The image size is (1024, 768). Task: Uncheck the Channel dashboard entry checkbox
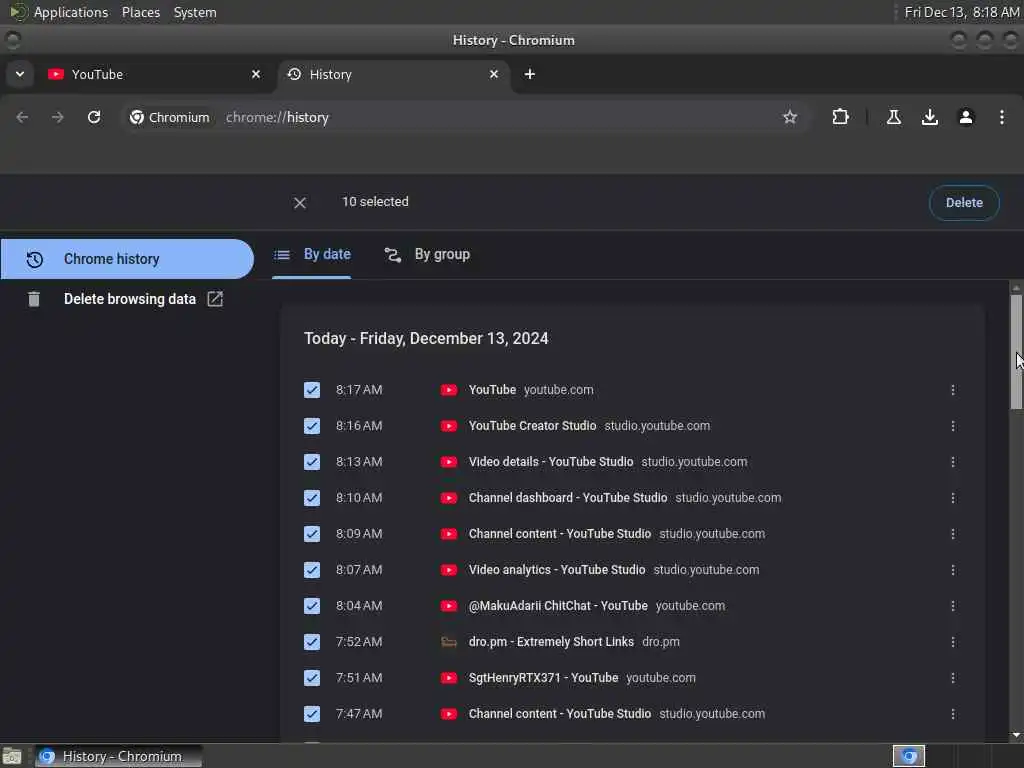[312, 498]
